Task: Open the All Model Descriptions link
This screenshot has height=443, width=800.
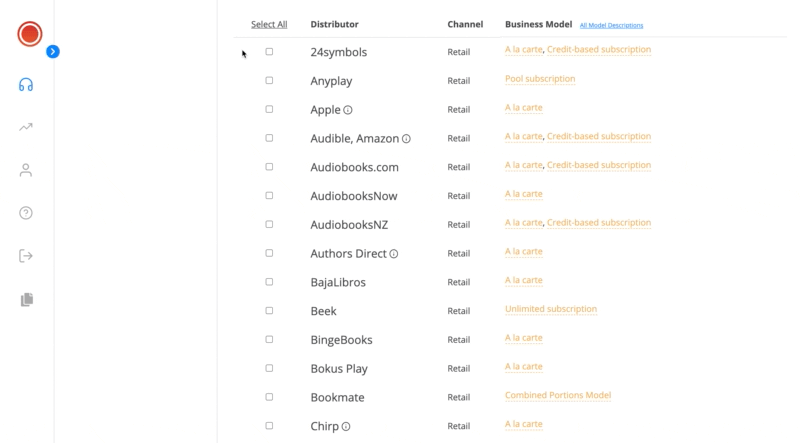Action: click(x=611, y=25)
